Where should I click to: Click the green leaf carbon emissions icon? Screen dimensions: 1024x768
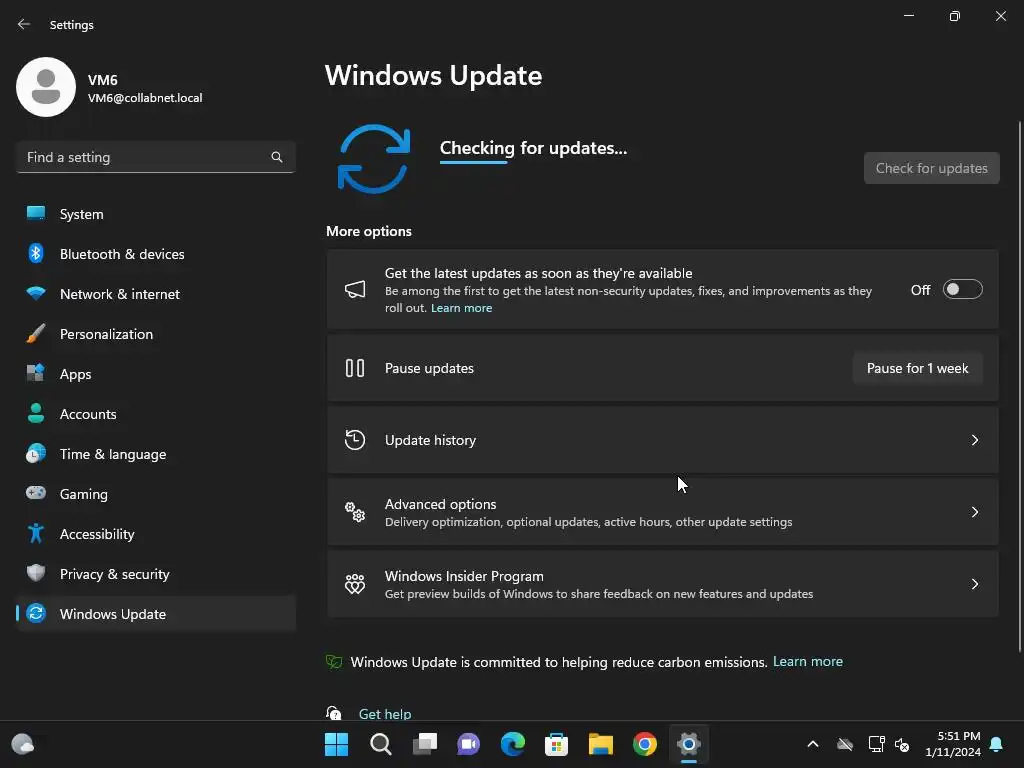coord(334,662)
